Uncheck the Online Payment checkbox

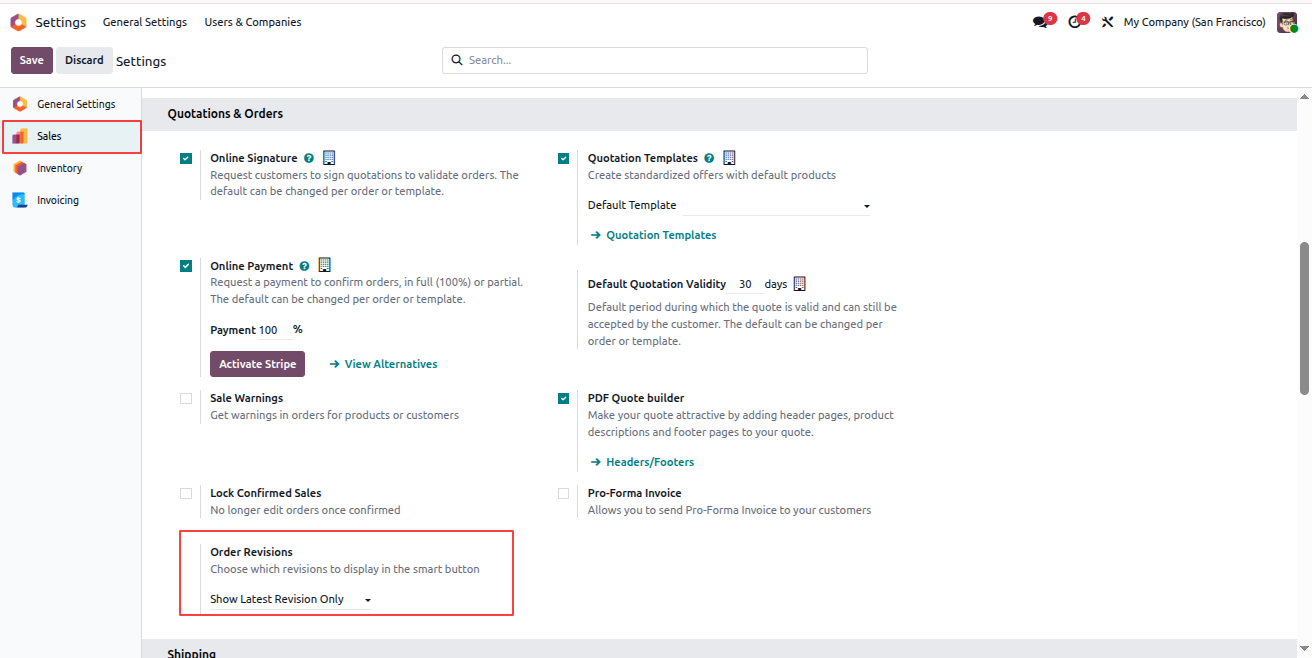click(x=186, y=266)
